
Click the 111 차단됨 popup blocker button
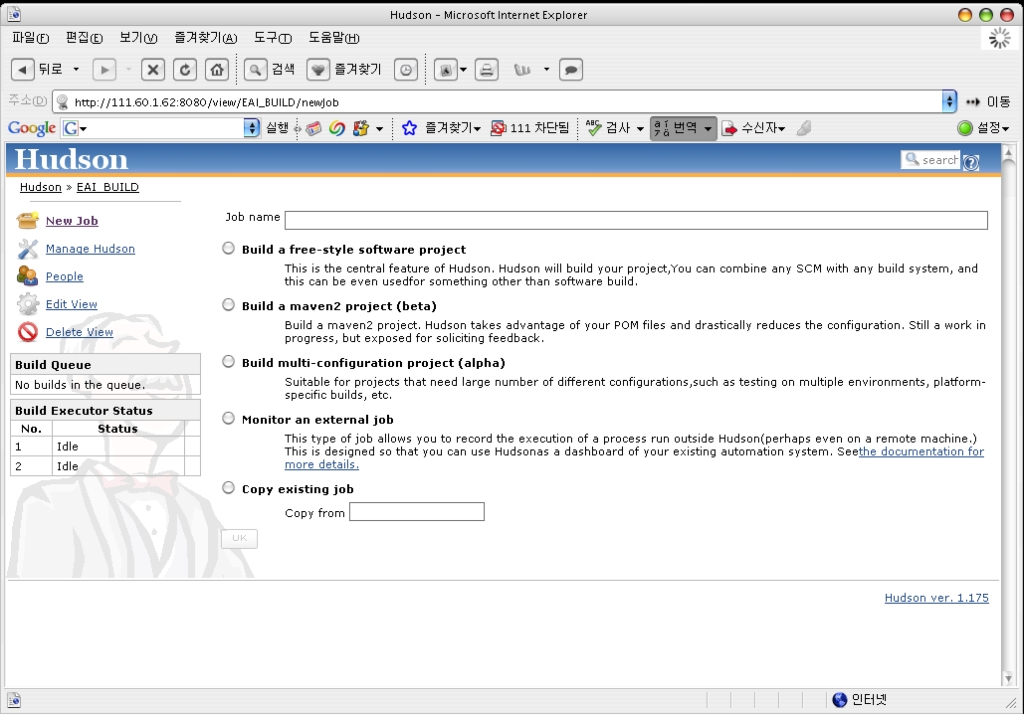point(530,128)
